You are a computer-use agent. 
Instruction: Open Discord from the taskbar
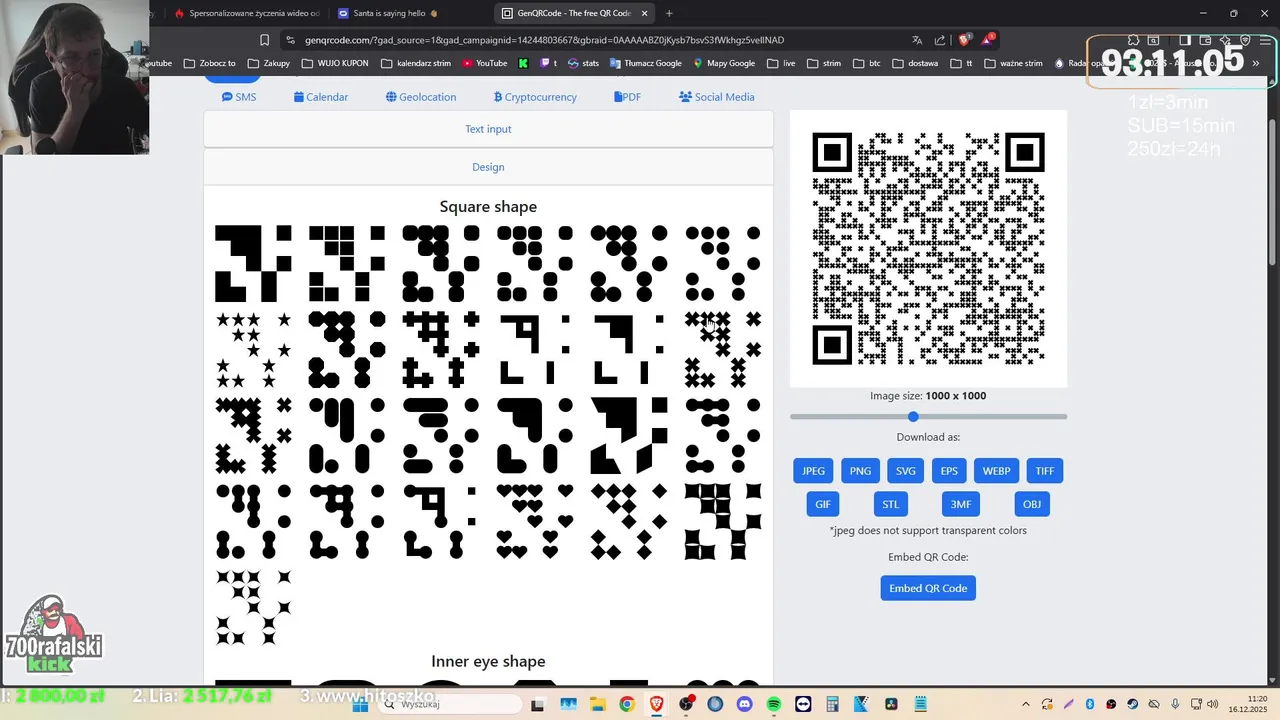coord(744,704)
